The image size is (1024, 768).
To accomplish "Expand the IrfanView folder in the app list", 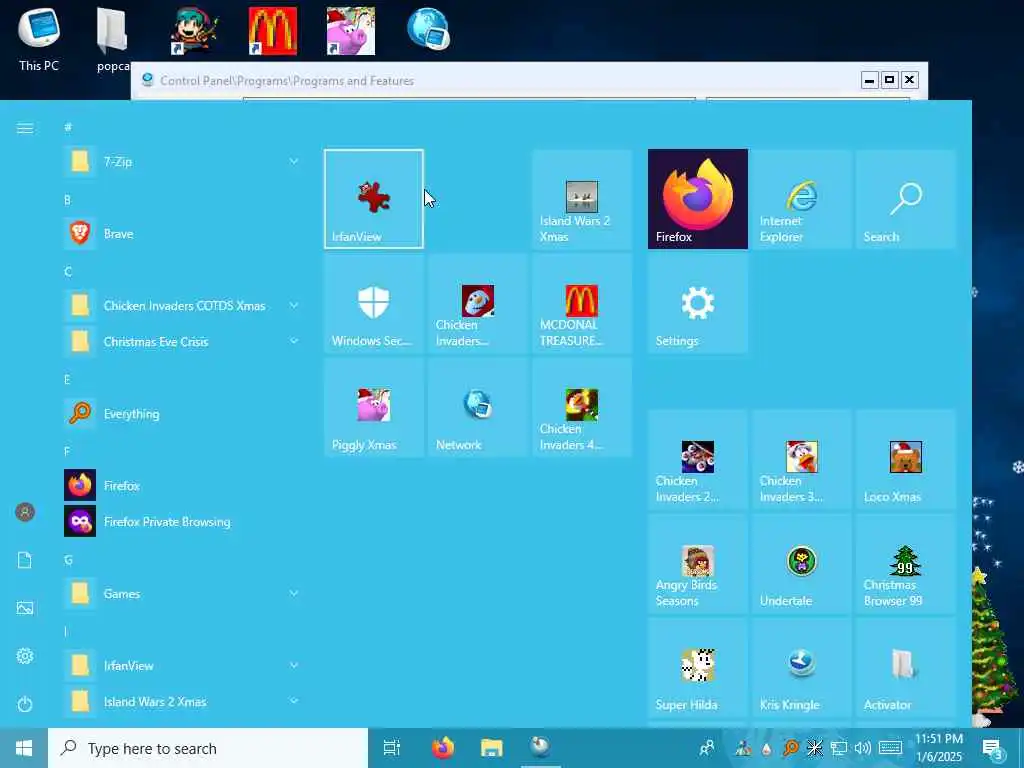I will tap(182, 665).
